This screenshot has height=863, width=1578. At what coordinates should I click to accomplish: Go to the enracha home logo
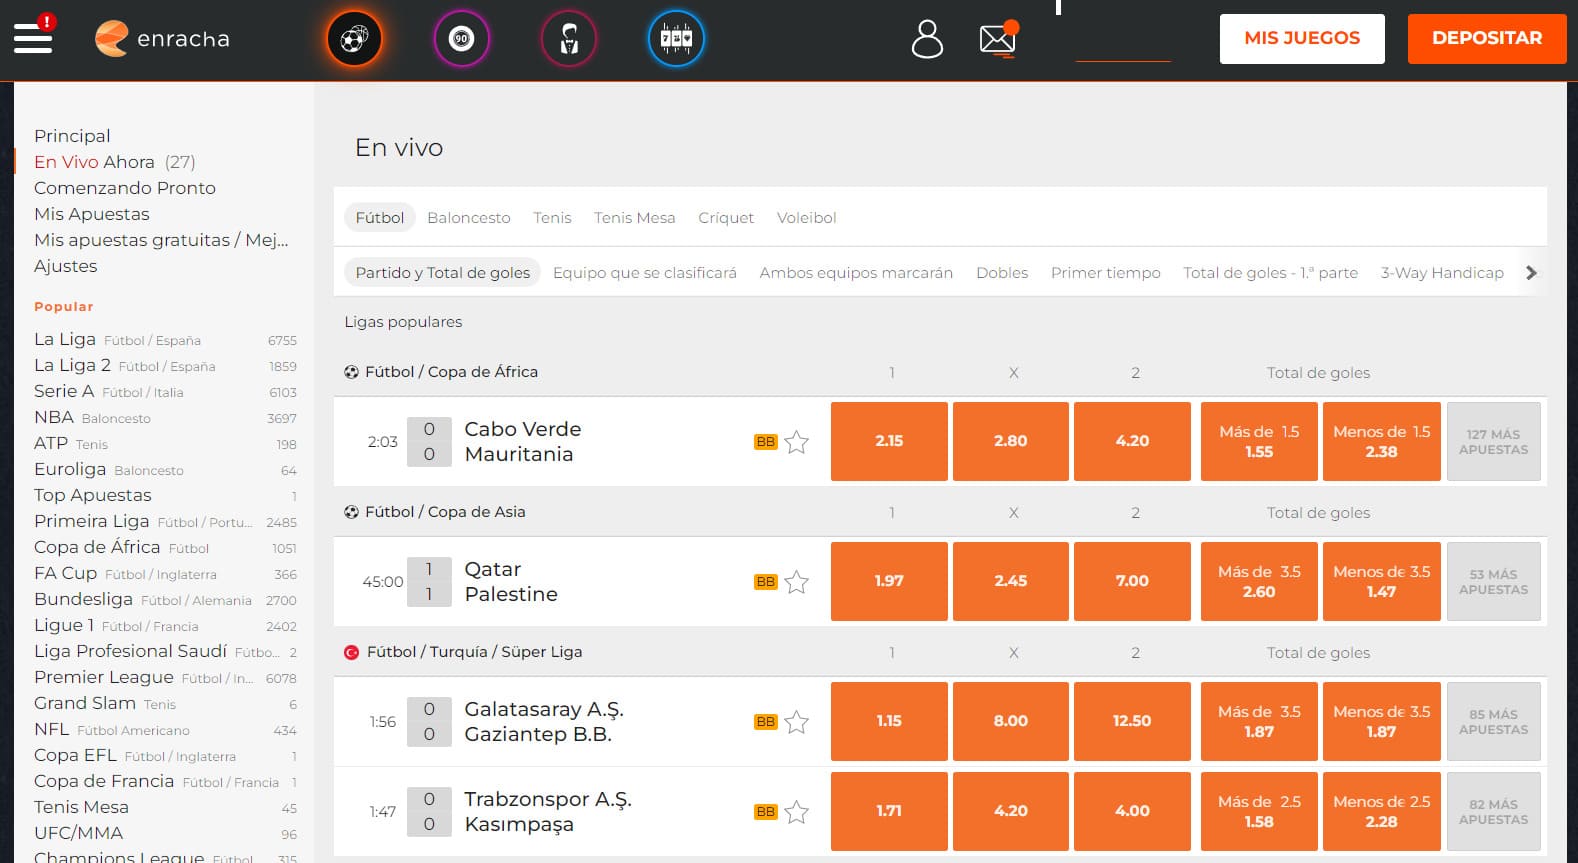[x=162, y=39]
